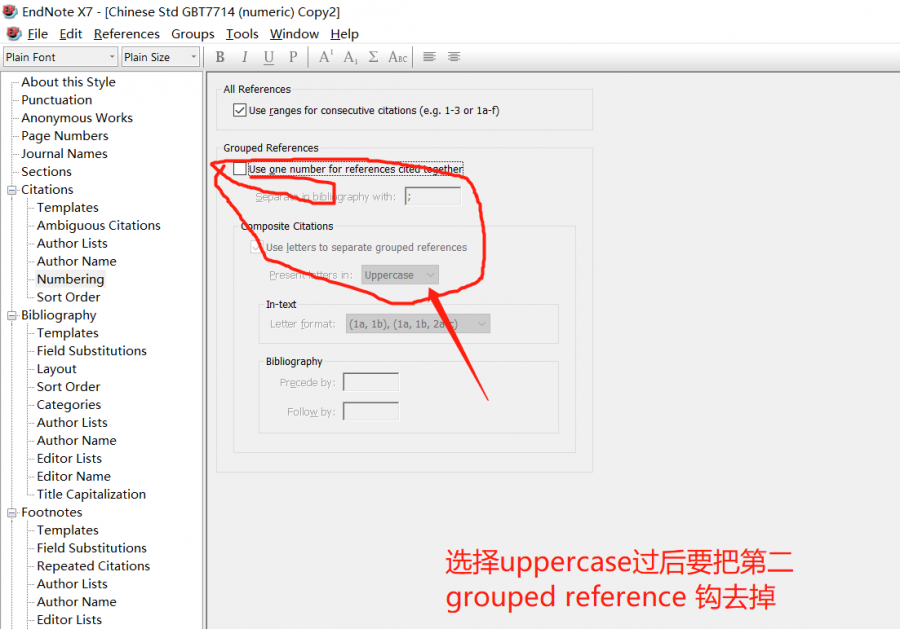Select Editor Lists under Bibliography
This screenshot has width=900, height=629.
point(69,459)
